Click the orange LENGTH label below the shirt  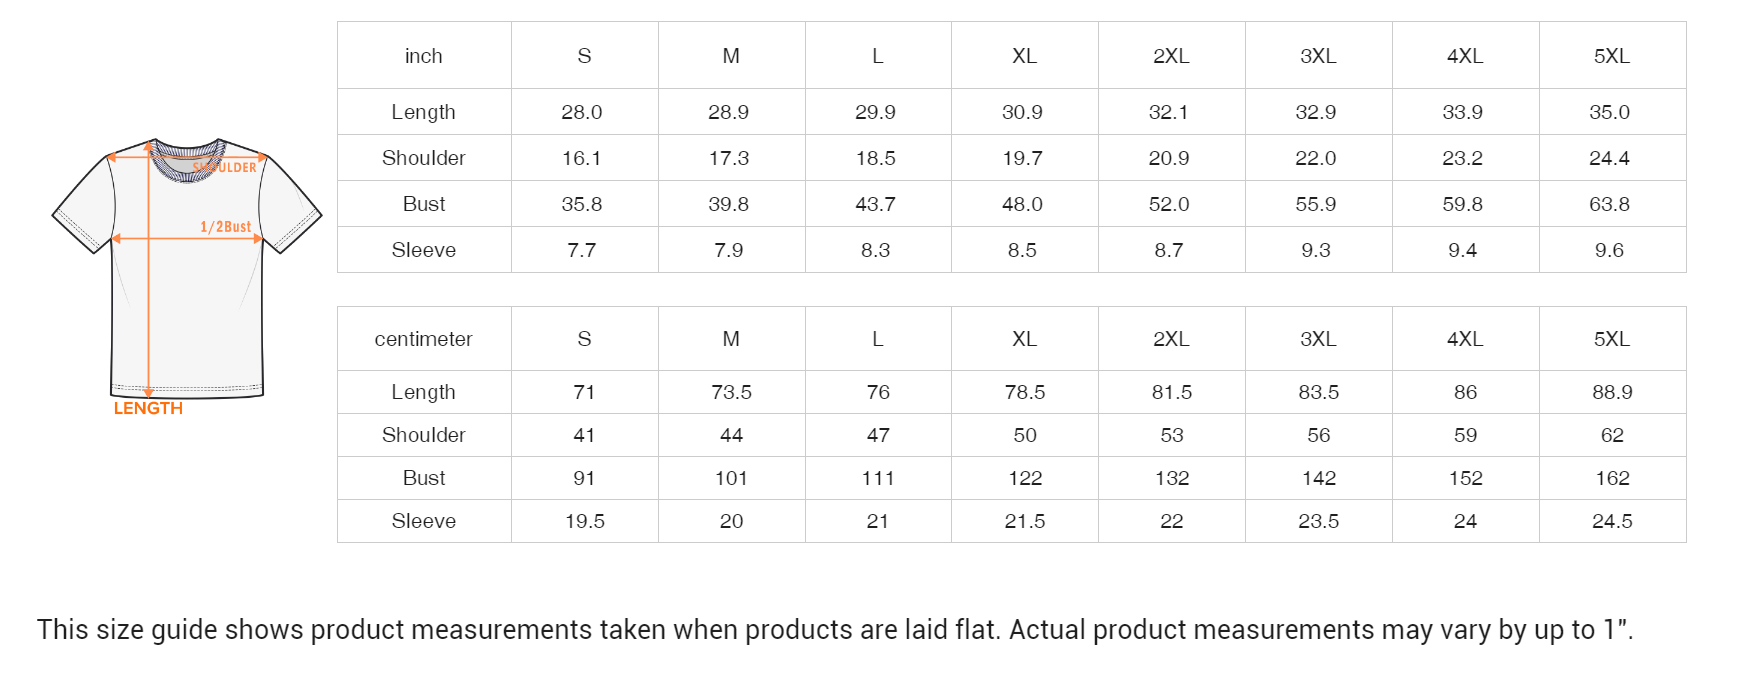(148, 408)
